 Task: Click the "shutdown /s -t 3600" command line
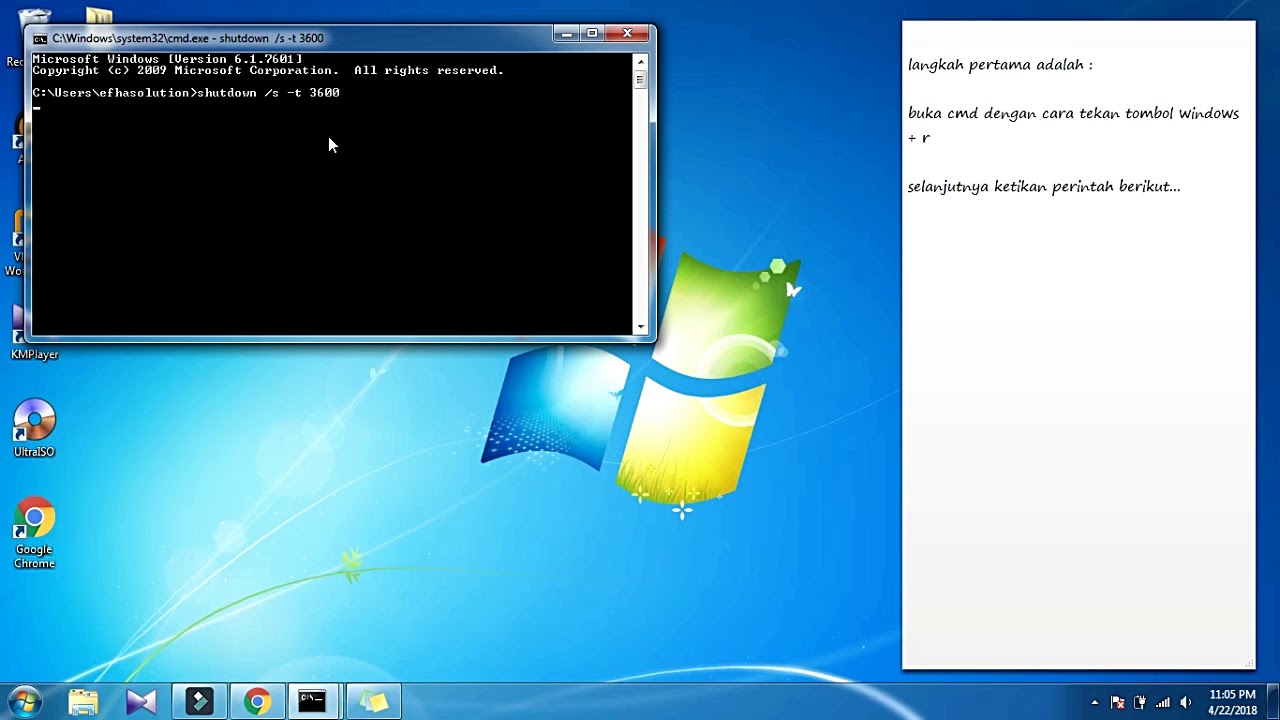point(186,92)
